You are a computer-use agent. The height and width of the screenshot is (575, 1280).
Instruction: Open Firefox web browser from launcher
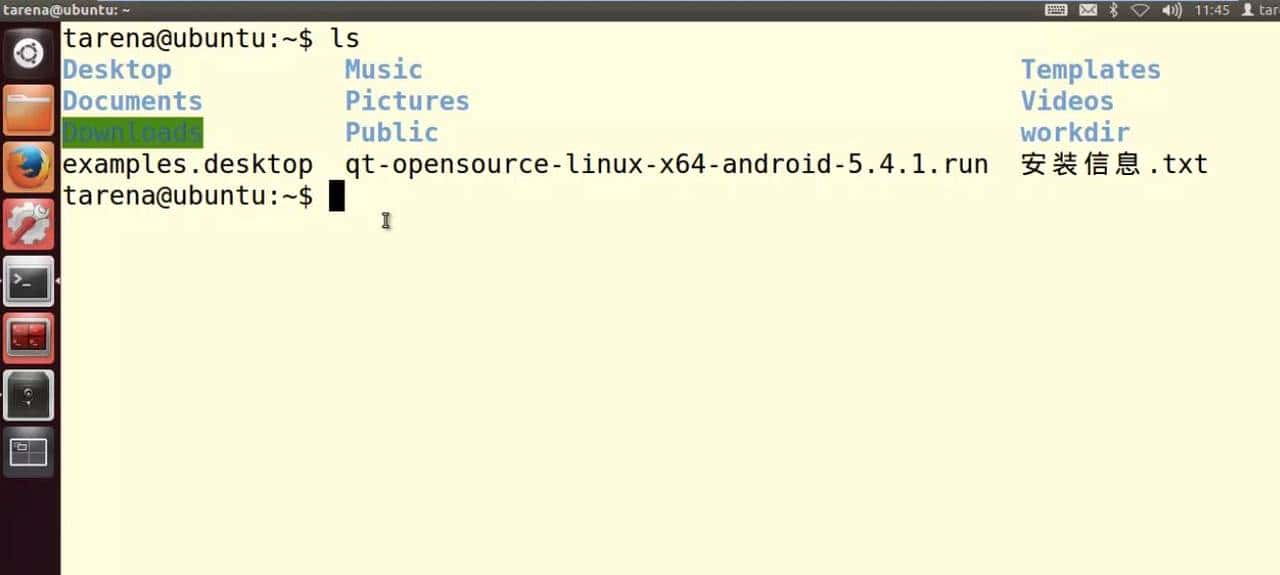[29, 166]
